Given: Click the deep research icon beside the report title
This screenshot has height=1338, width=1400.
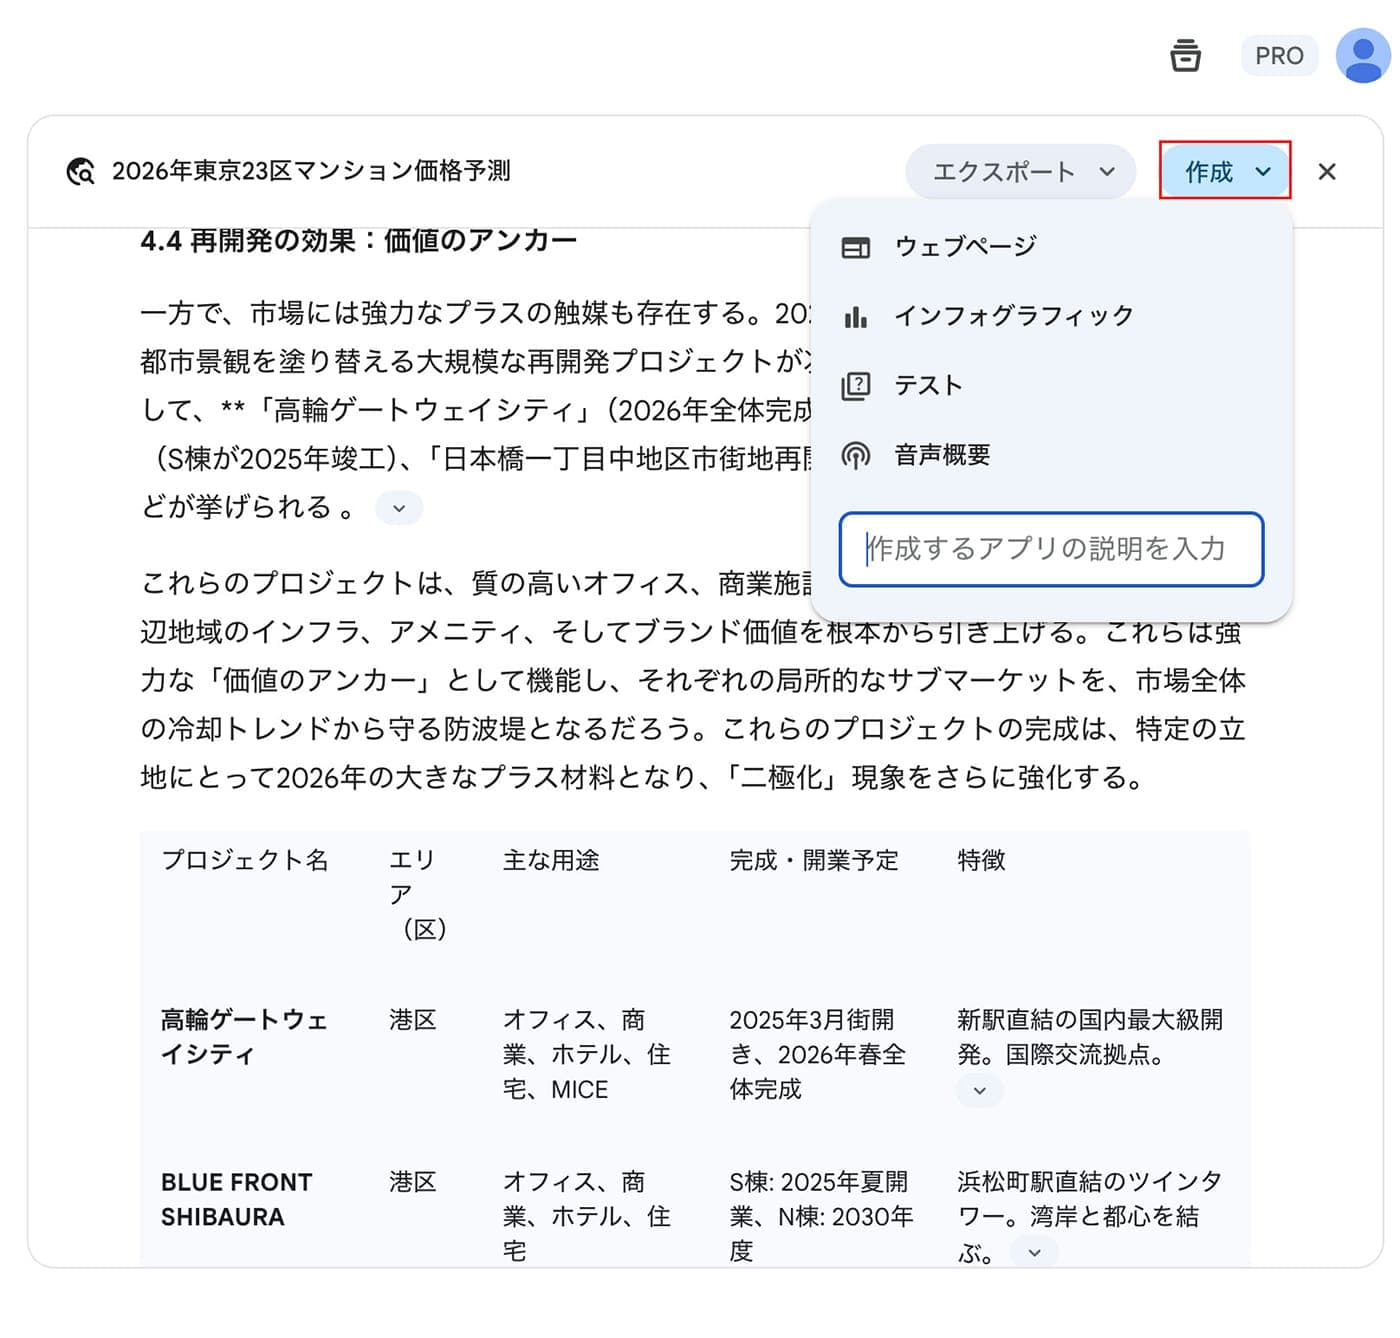Looking at the screenshot, I should tap(80, 172).
